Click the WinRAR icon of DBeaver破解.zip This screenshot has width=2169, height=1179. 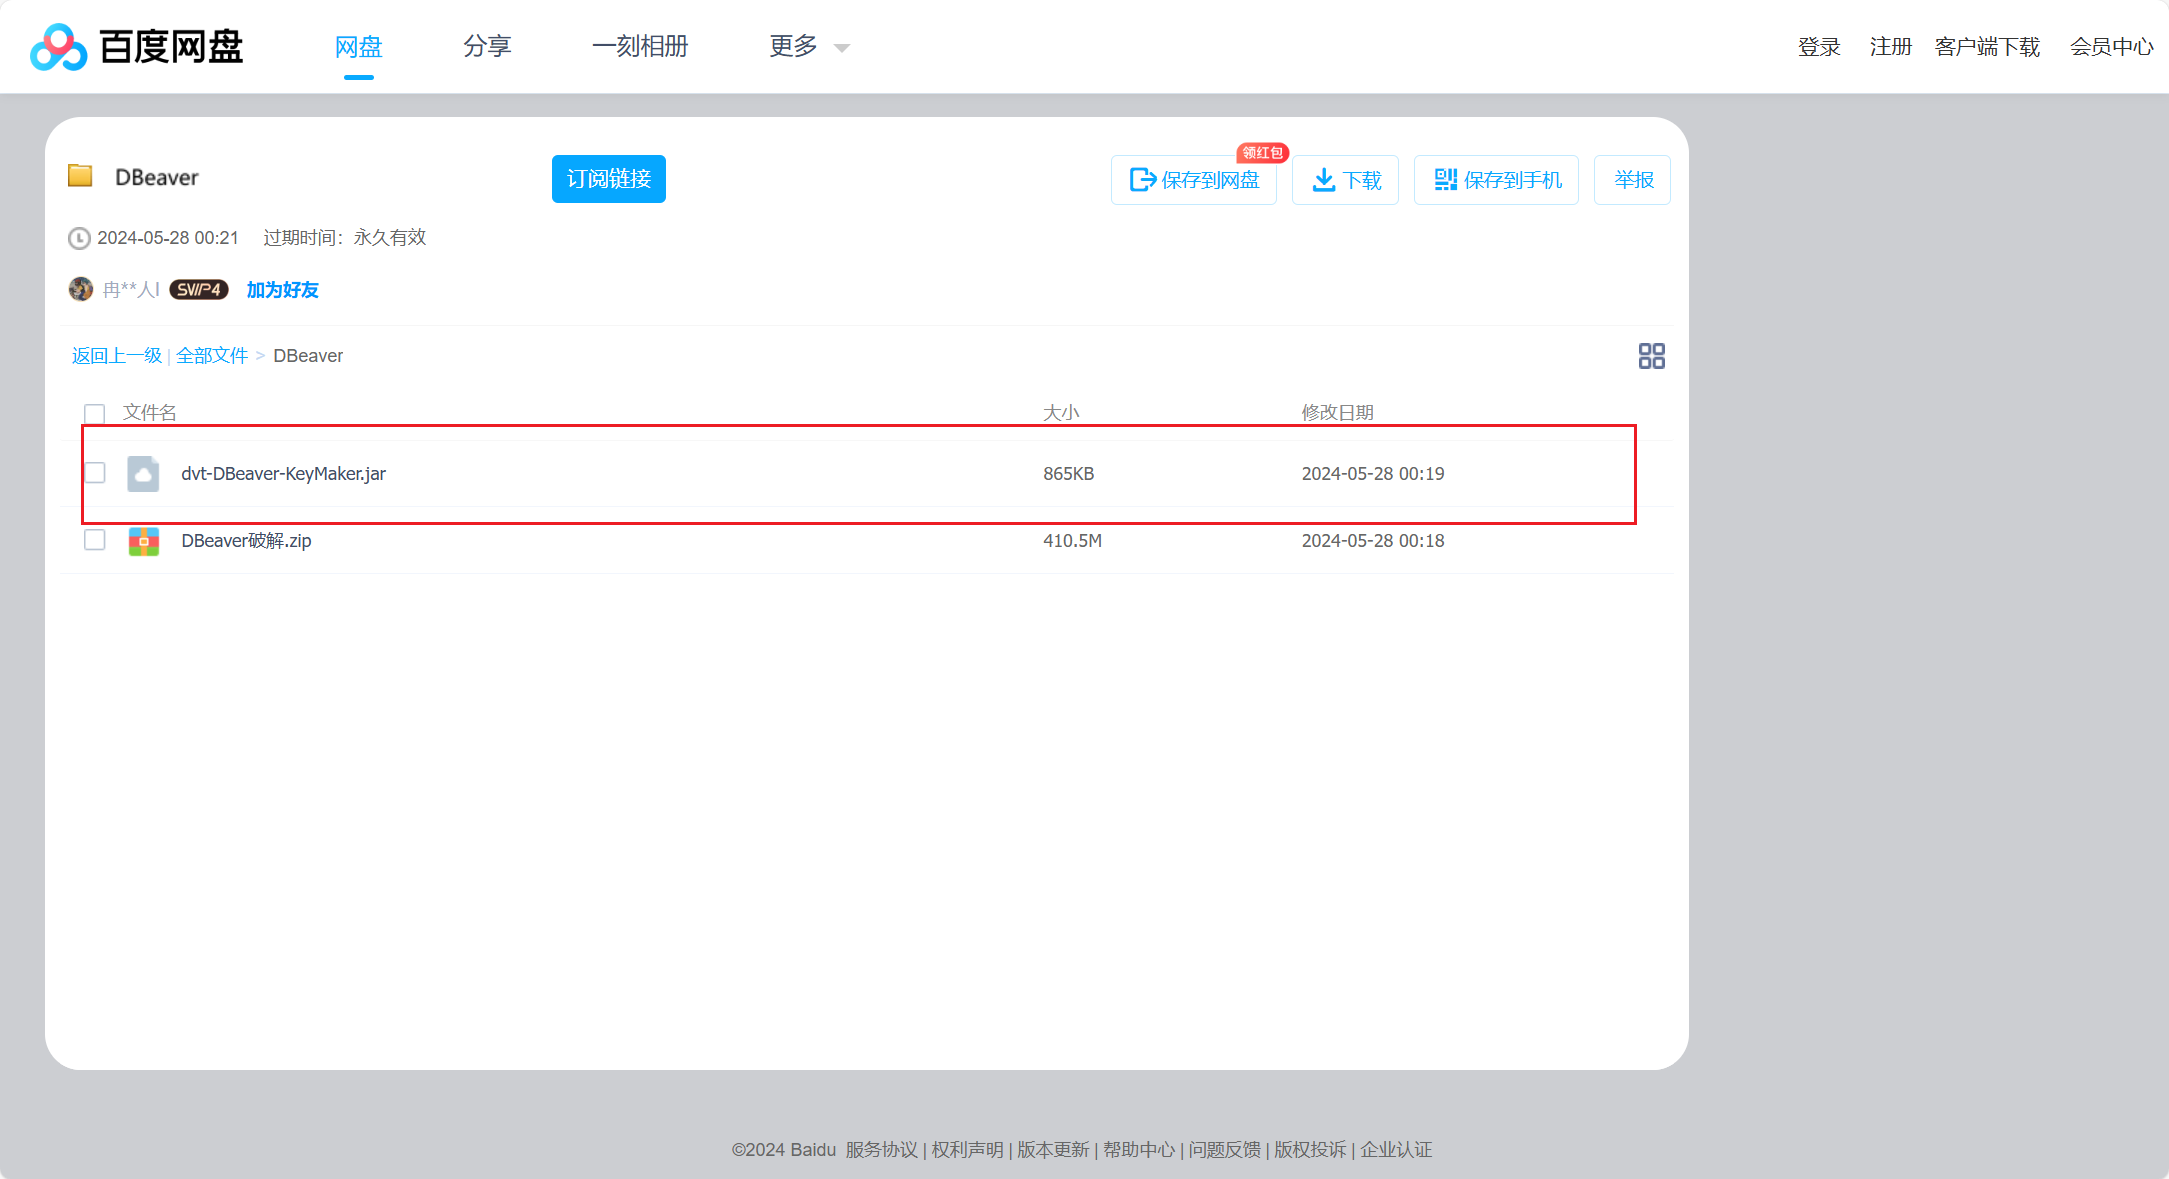pos(143,540)
